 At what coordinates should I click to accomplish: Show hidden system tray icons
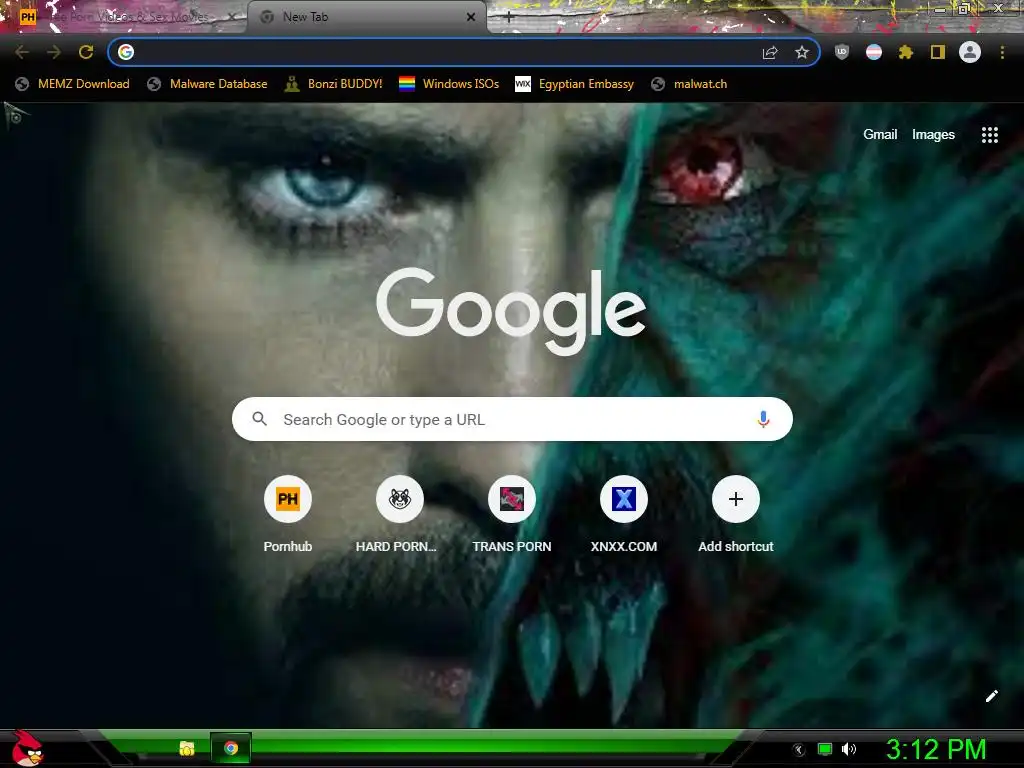point(799,750)
